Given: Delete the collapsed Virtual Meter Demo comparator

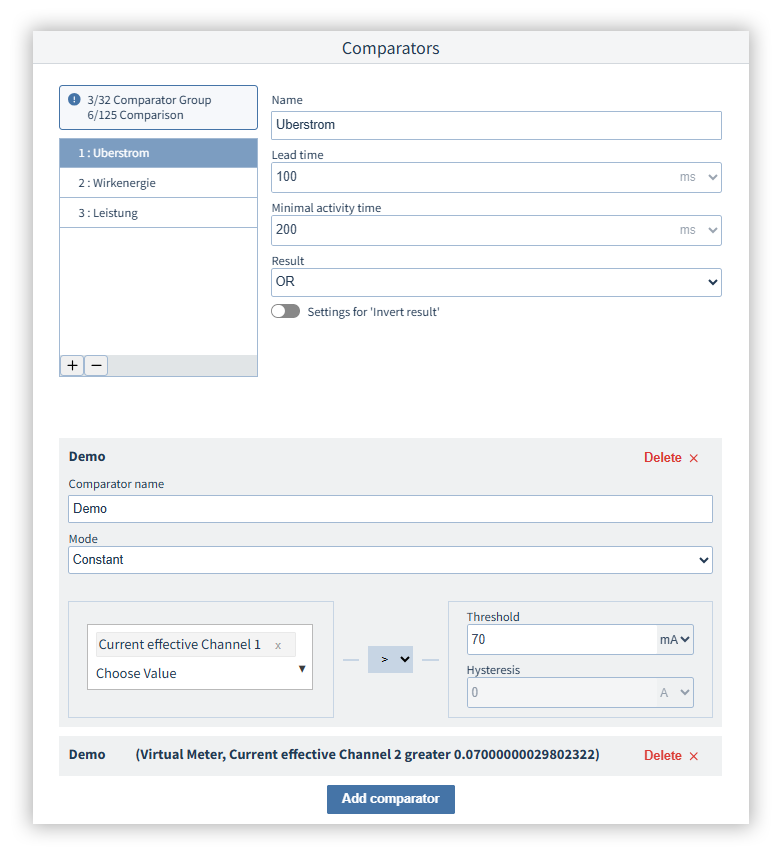Looking at the screenshot, I should pyautogui.click(x=671, y=756).
